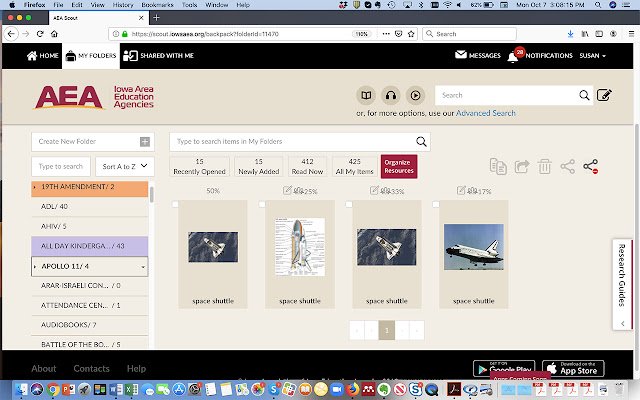Click the video play circle icon
This screenshot has width=640, height=400.
(416, 96)
